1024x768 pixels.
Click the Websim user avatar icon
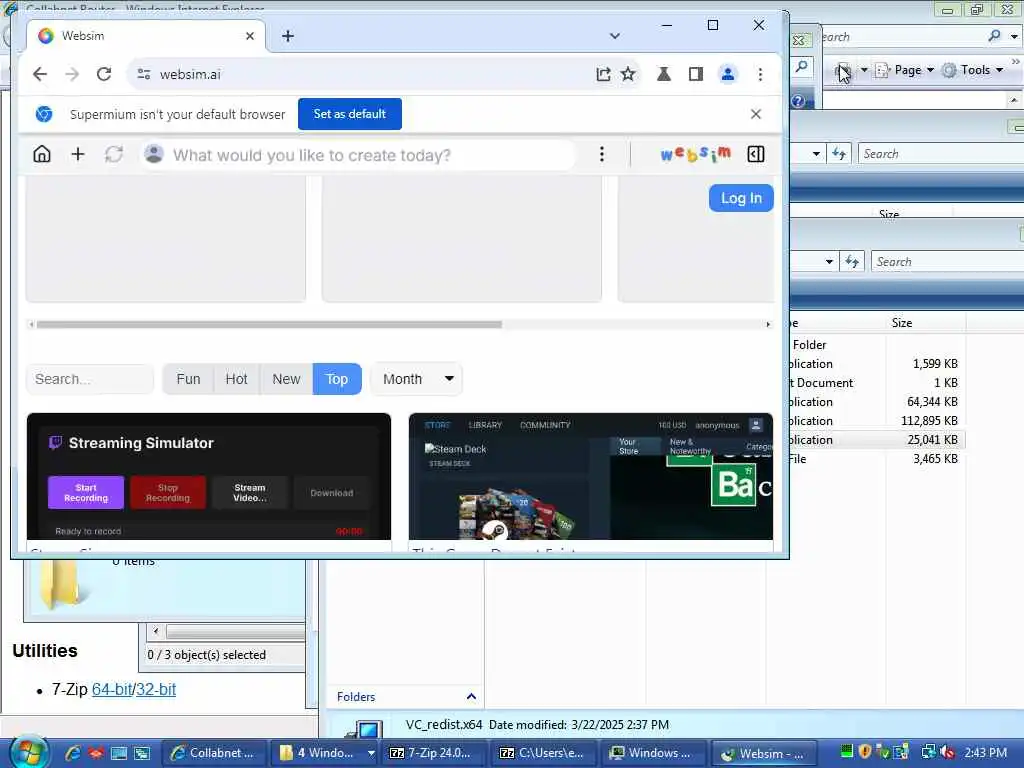[154, 154]
